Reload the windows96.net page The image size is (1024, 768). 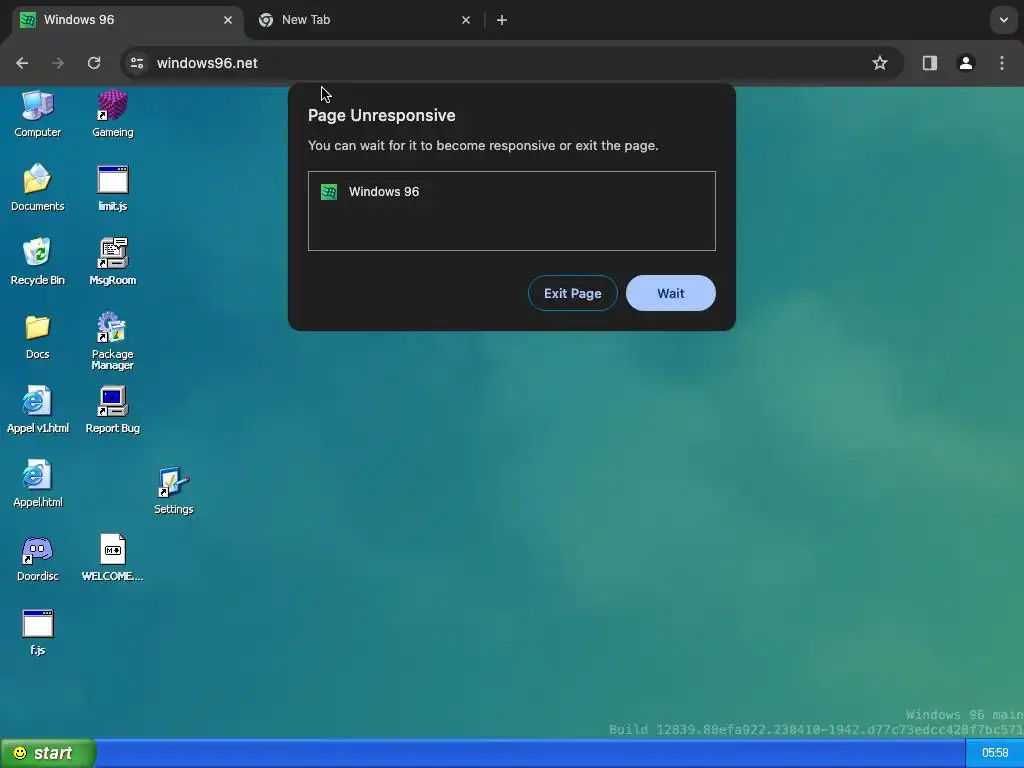pos(94,63)
